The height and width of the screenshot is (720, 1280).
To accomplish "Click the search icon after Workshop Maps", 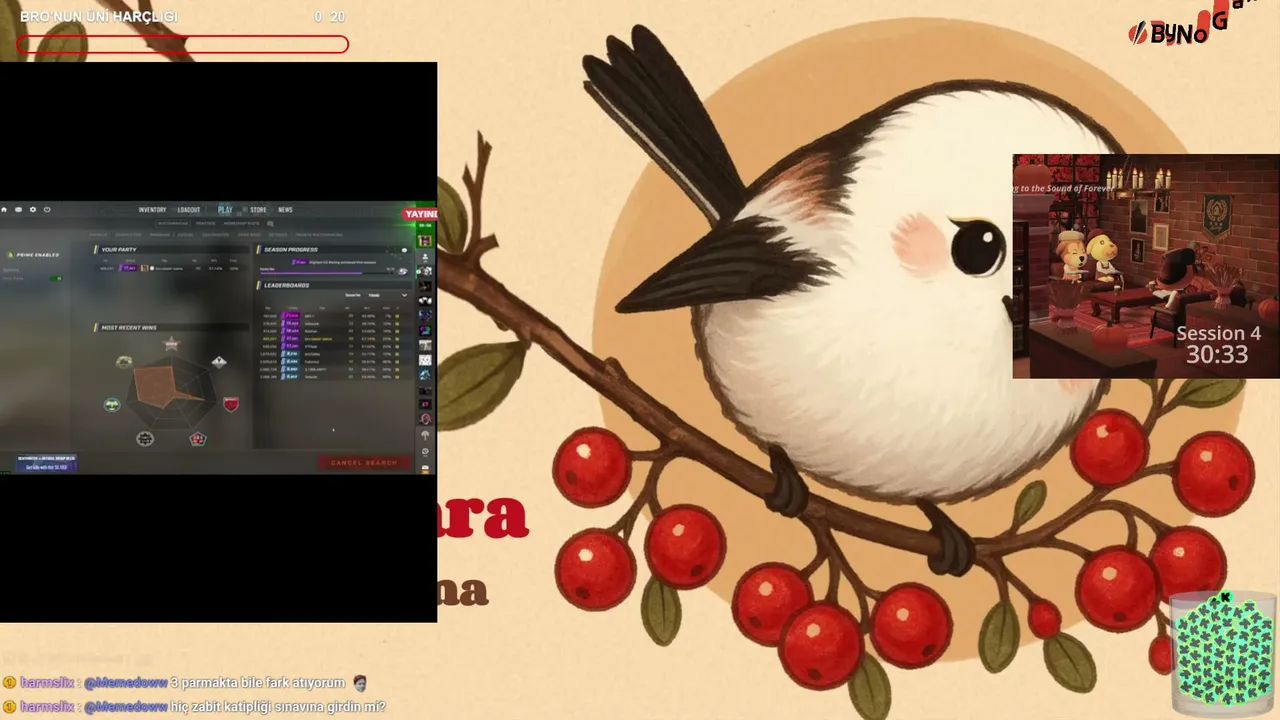I will pos(270,223).
